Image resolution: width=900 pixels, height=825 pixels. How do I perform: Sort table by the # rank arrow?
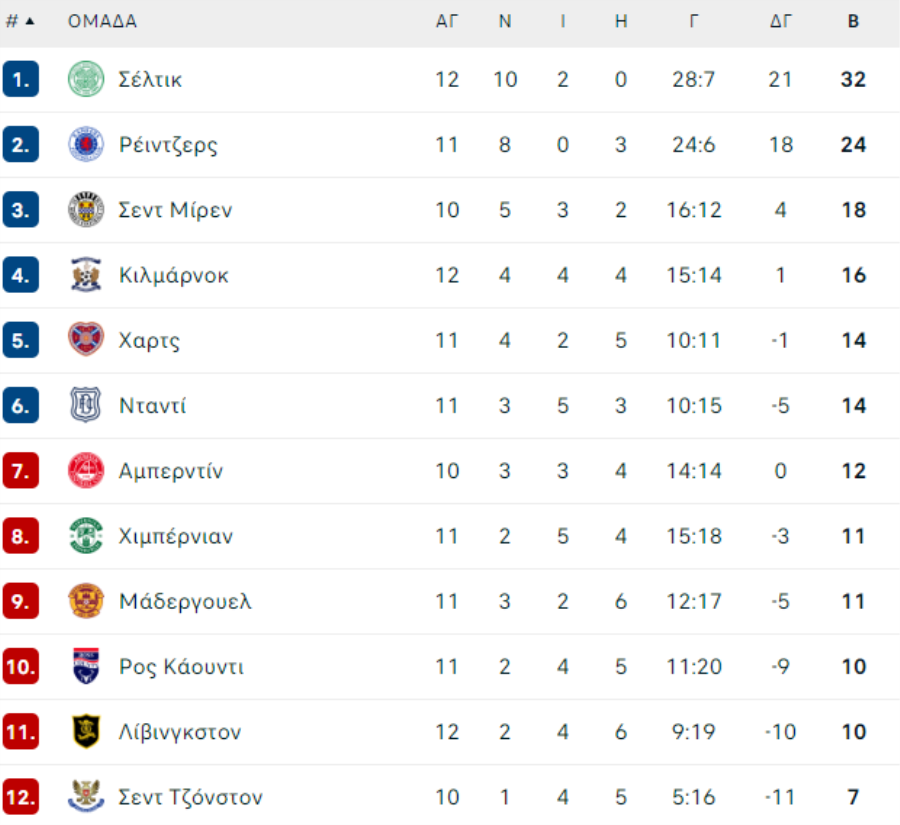point(30,21)
